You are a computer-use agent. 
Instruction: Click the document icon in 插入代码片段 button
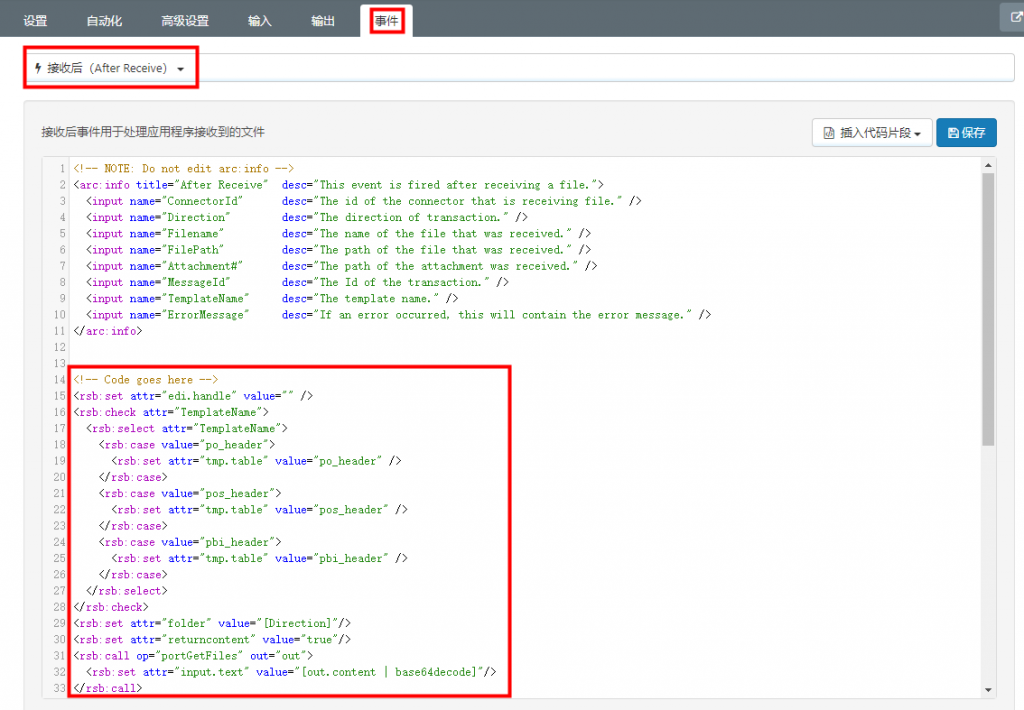pyautogui.click(x=829, y=133)
